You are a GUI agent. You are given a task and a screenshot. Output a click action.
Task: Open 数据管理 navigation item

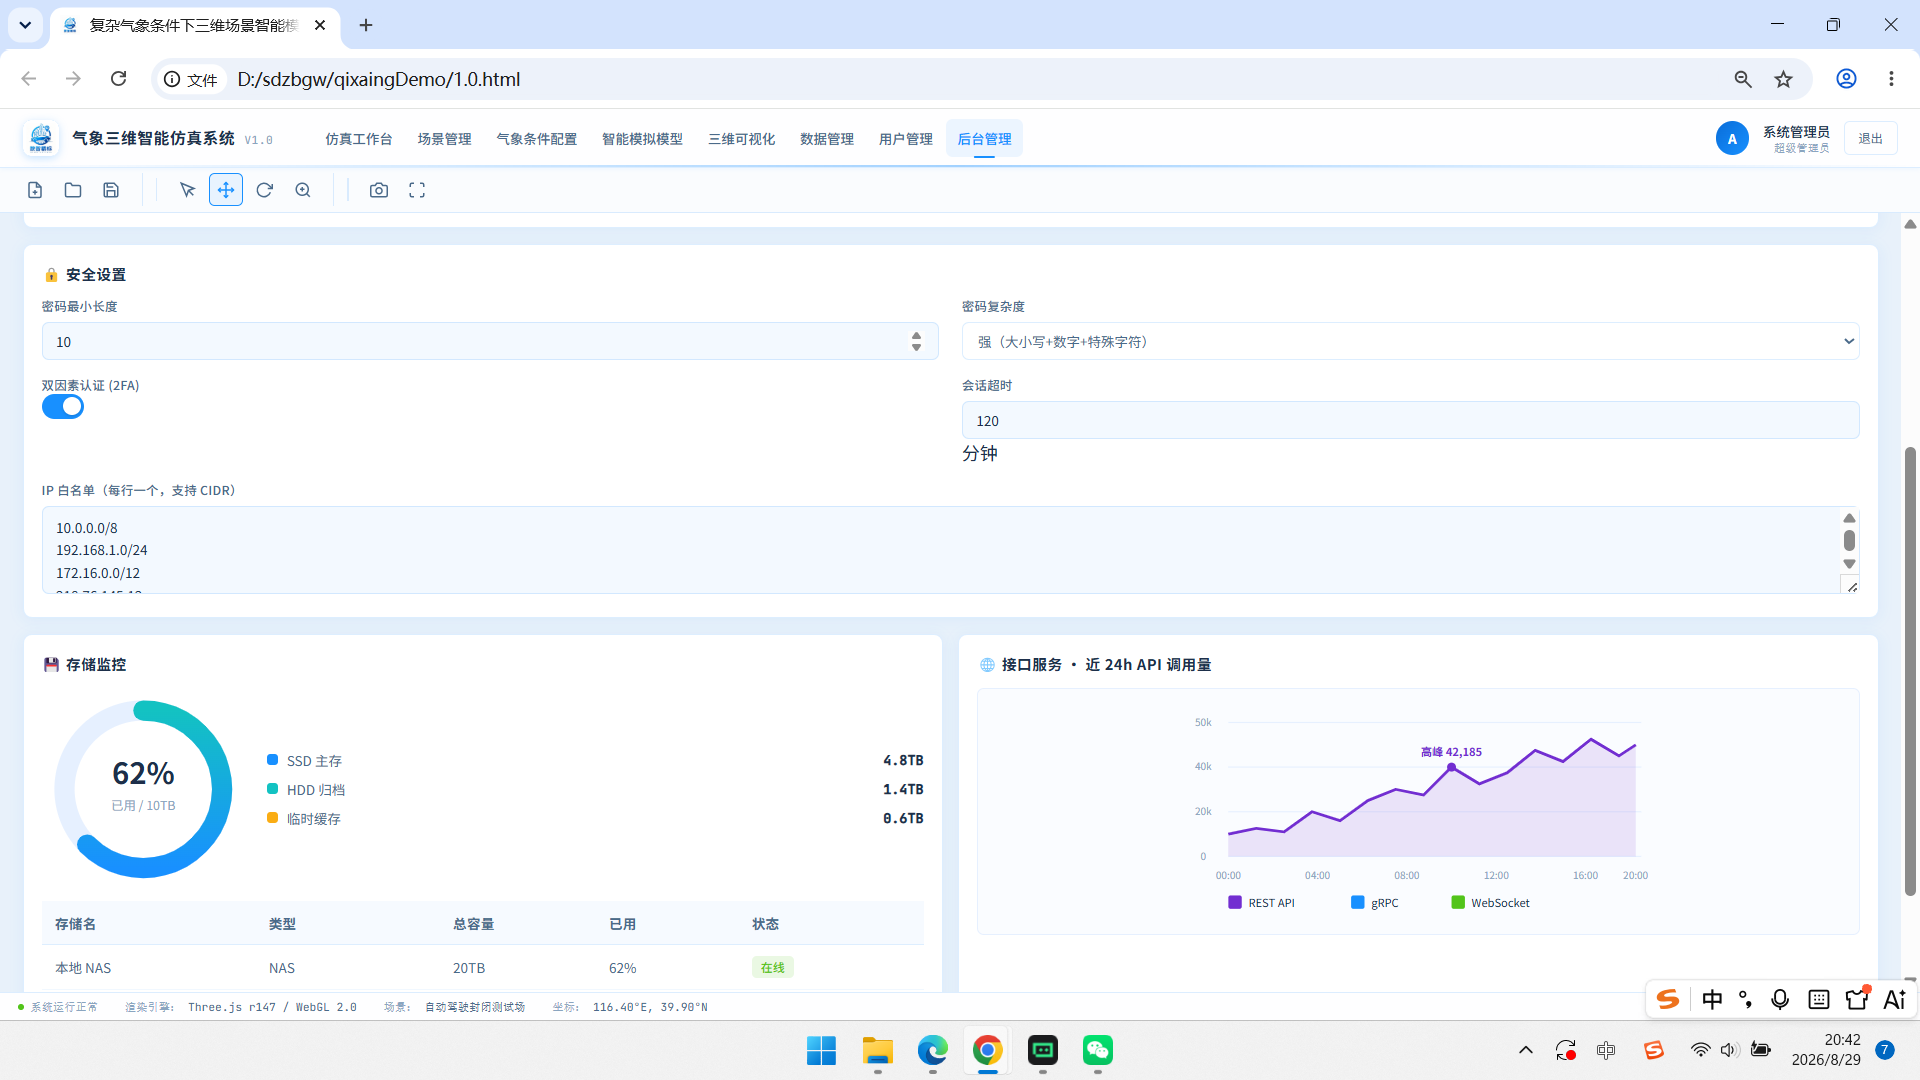826,139
